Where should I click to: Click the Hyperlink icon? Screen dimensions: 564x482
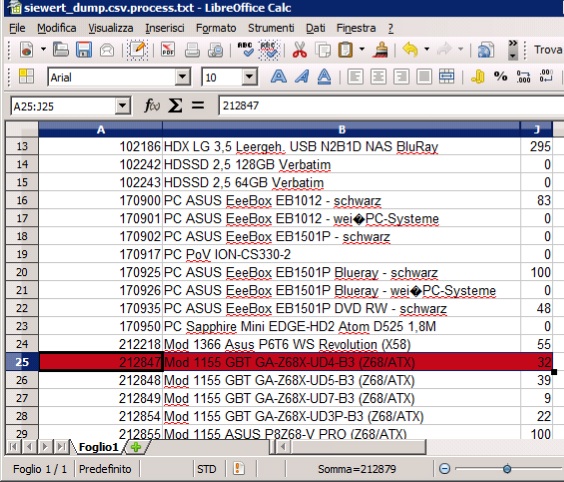click(486, 50)
